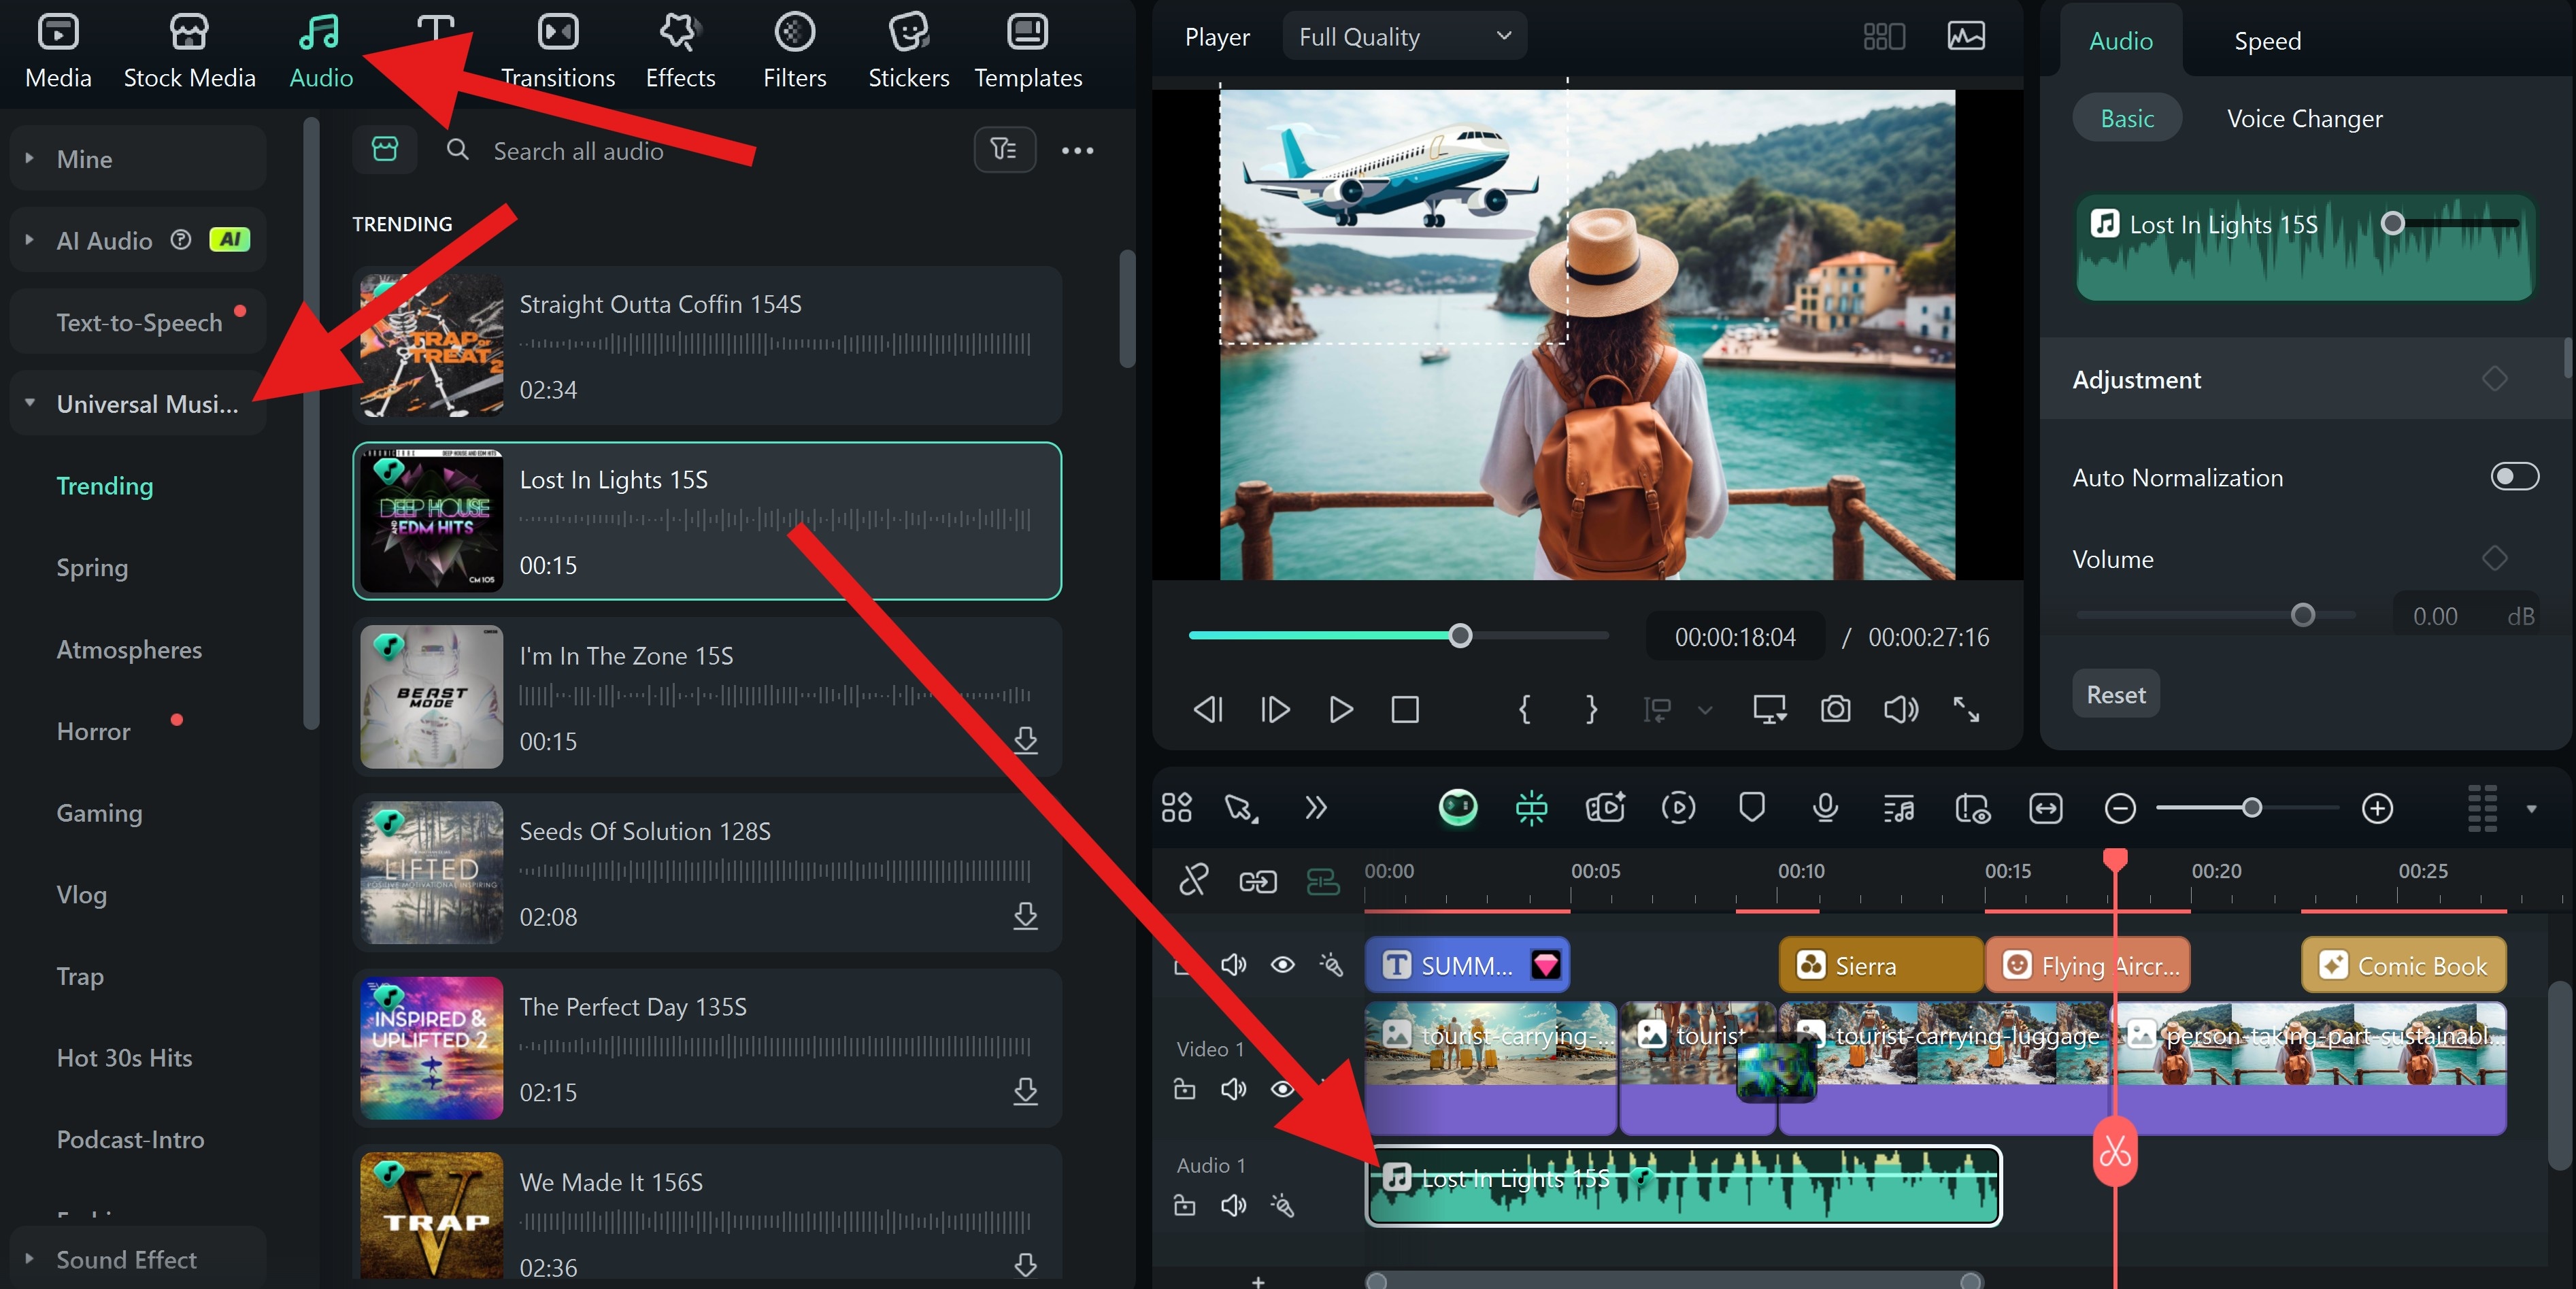Open the Templates tab
This screenshot has width=2576, height=1289.
pyautogui.click(x=1028, y=52)
